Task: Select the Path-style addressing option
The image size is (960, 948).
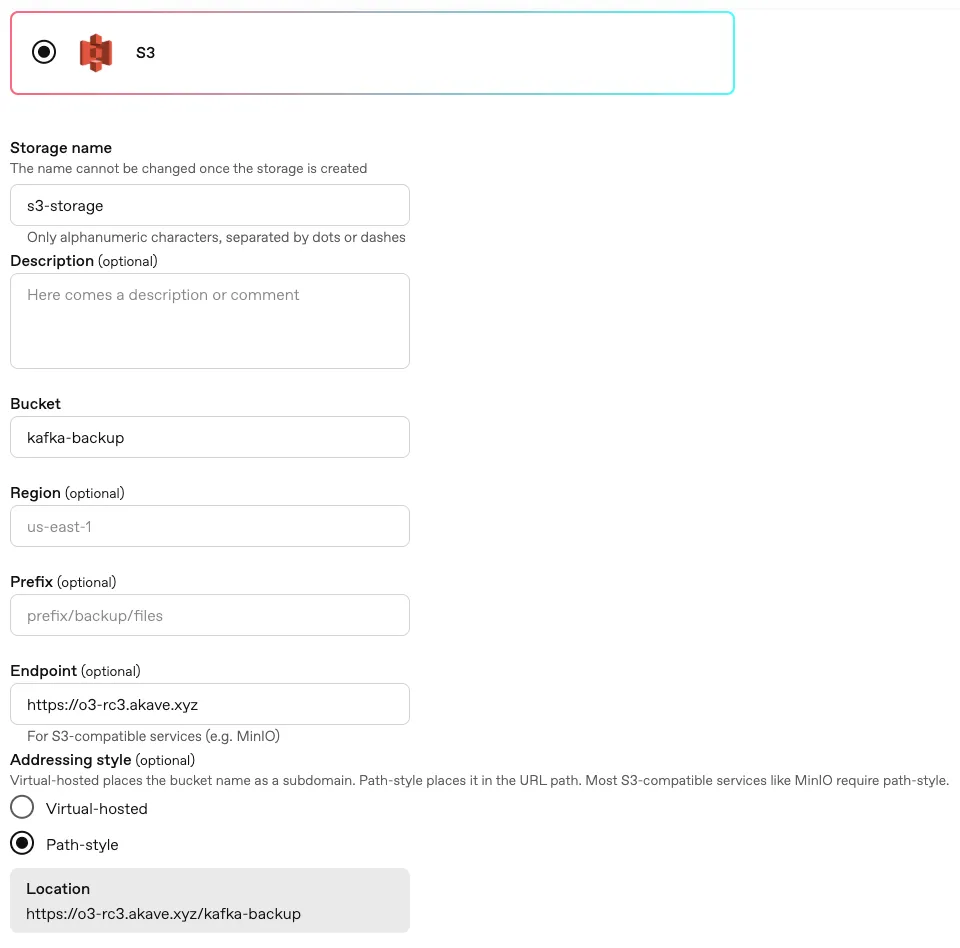Action: (22, 843)
